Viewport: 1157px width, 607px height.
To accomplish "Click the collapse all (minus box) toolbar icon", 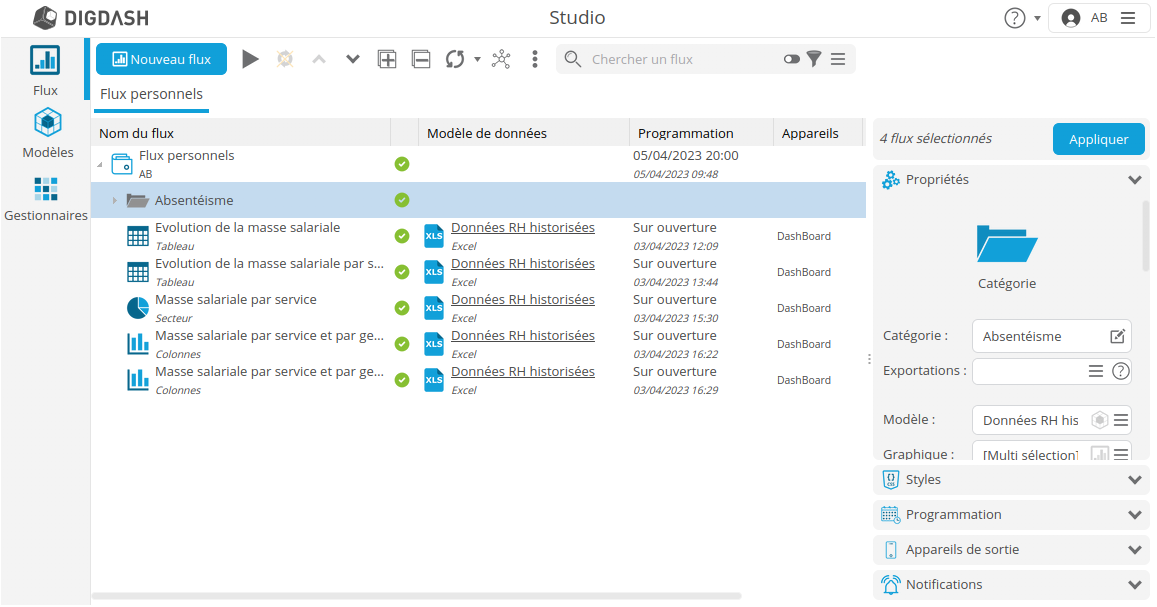I will (x=421, y=59).
